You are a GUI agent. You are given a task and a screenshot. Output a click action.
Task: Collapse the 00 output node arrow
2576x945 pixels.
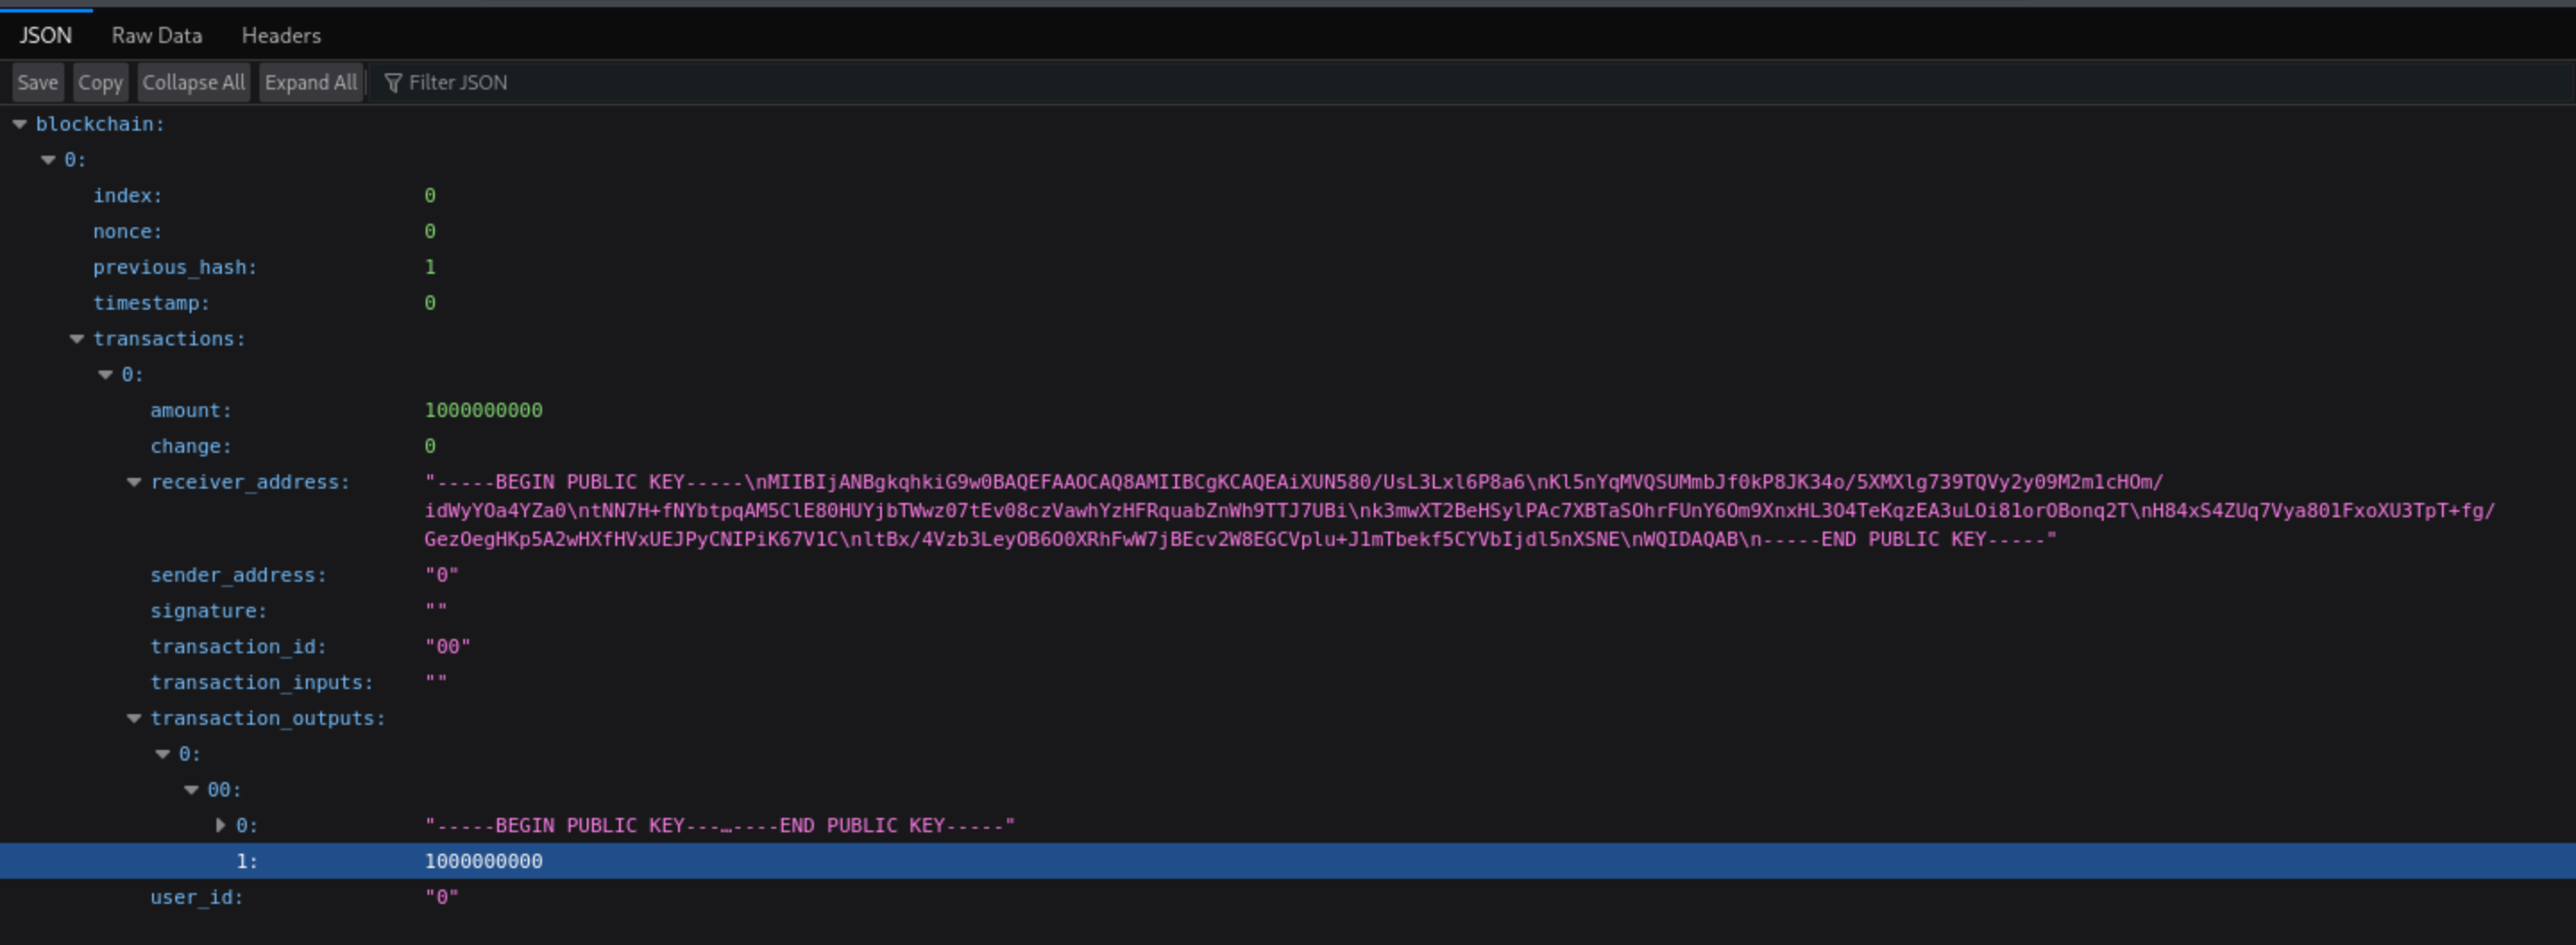tap(191, 790)
